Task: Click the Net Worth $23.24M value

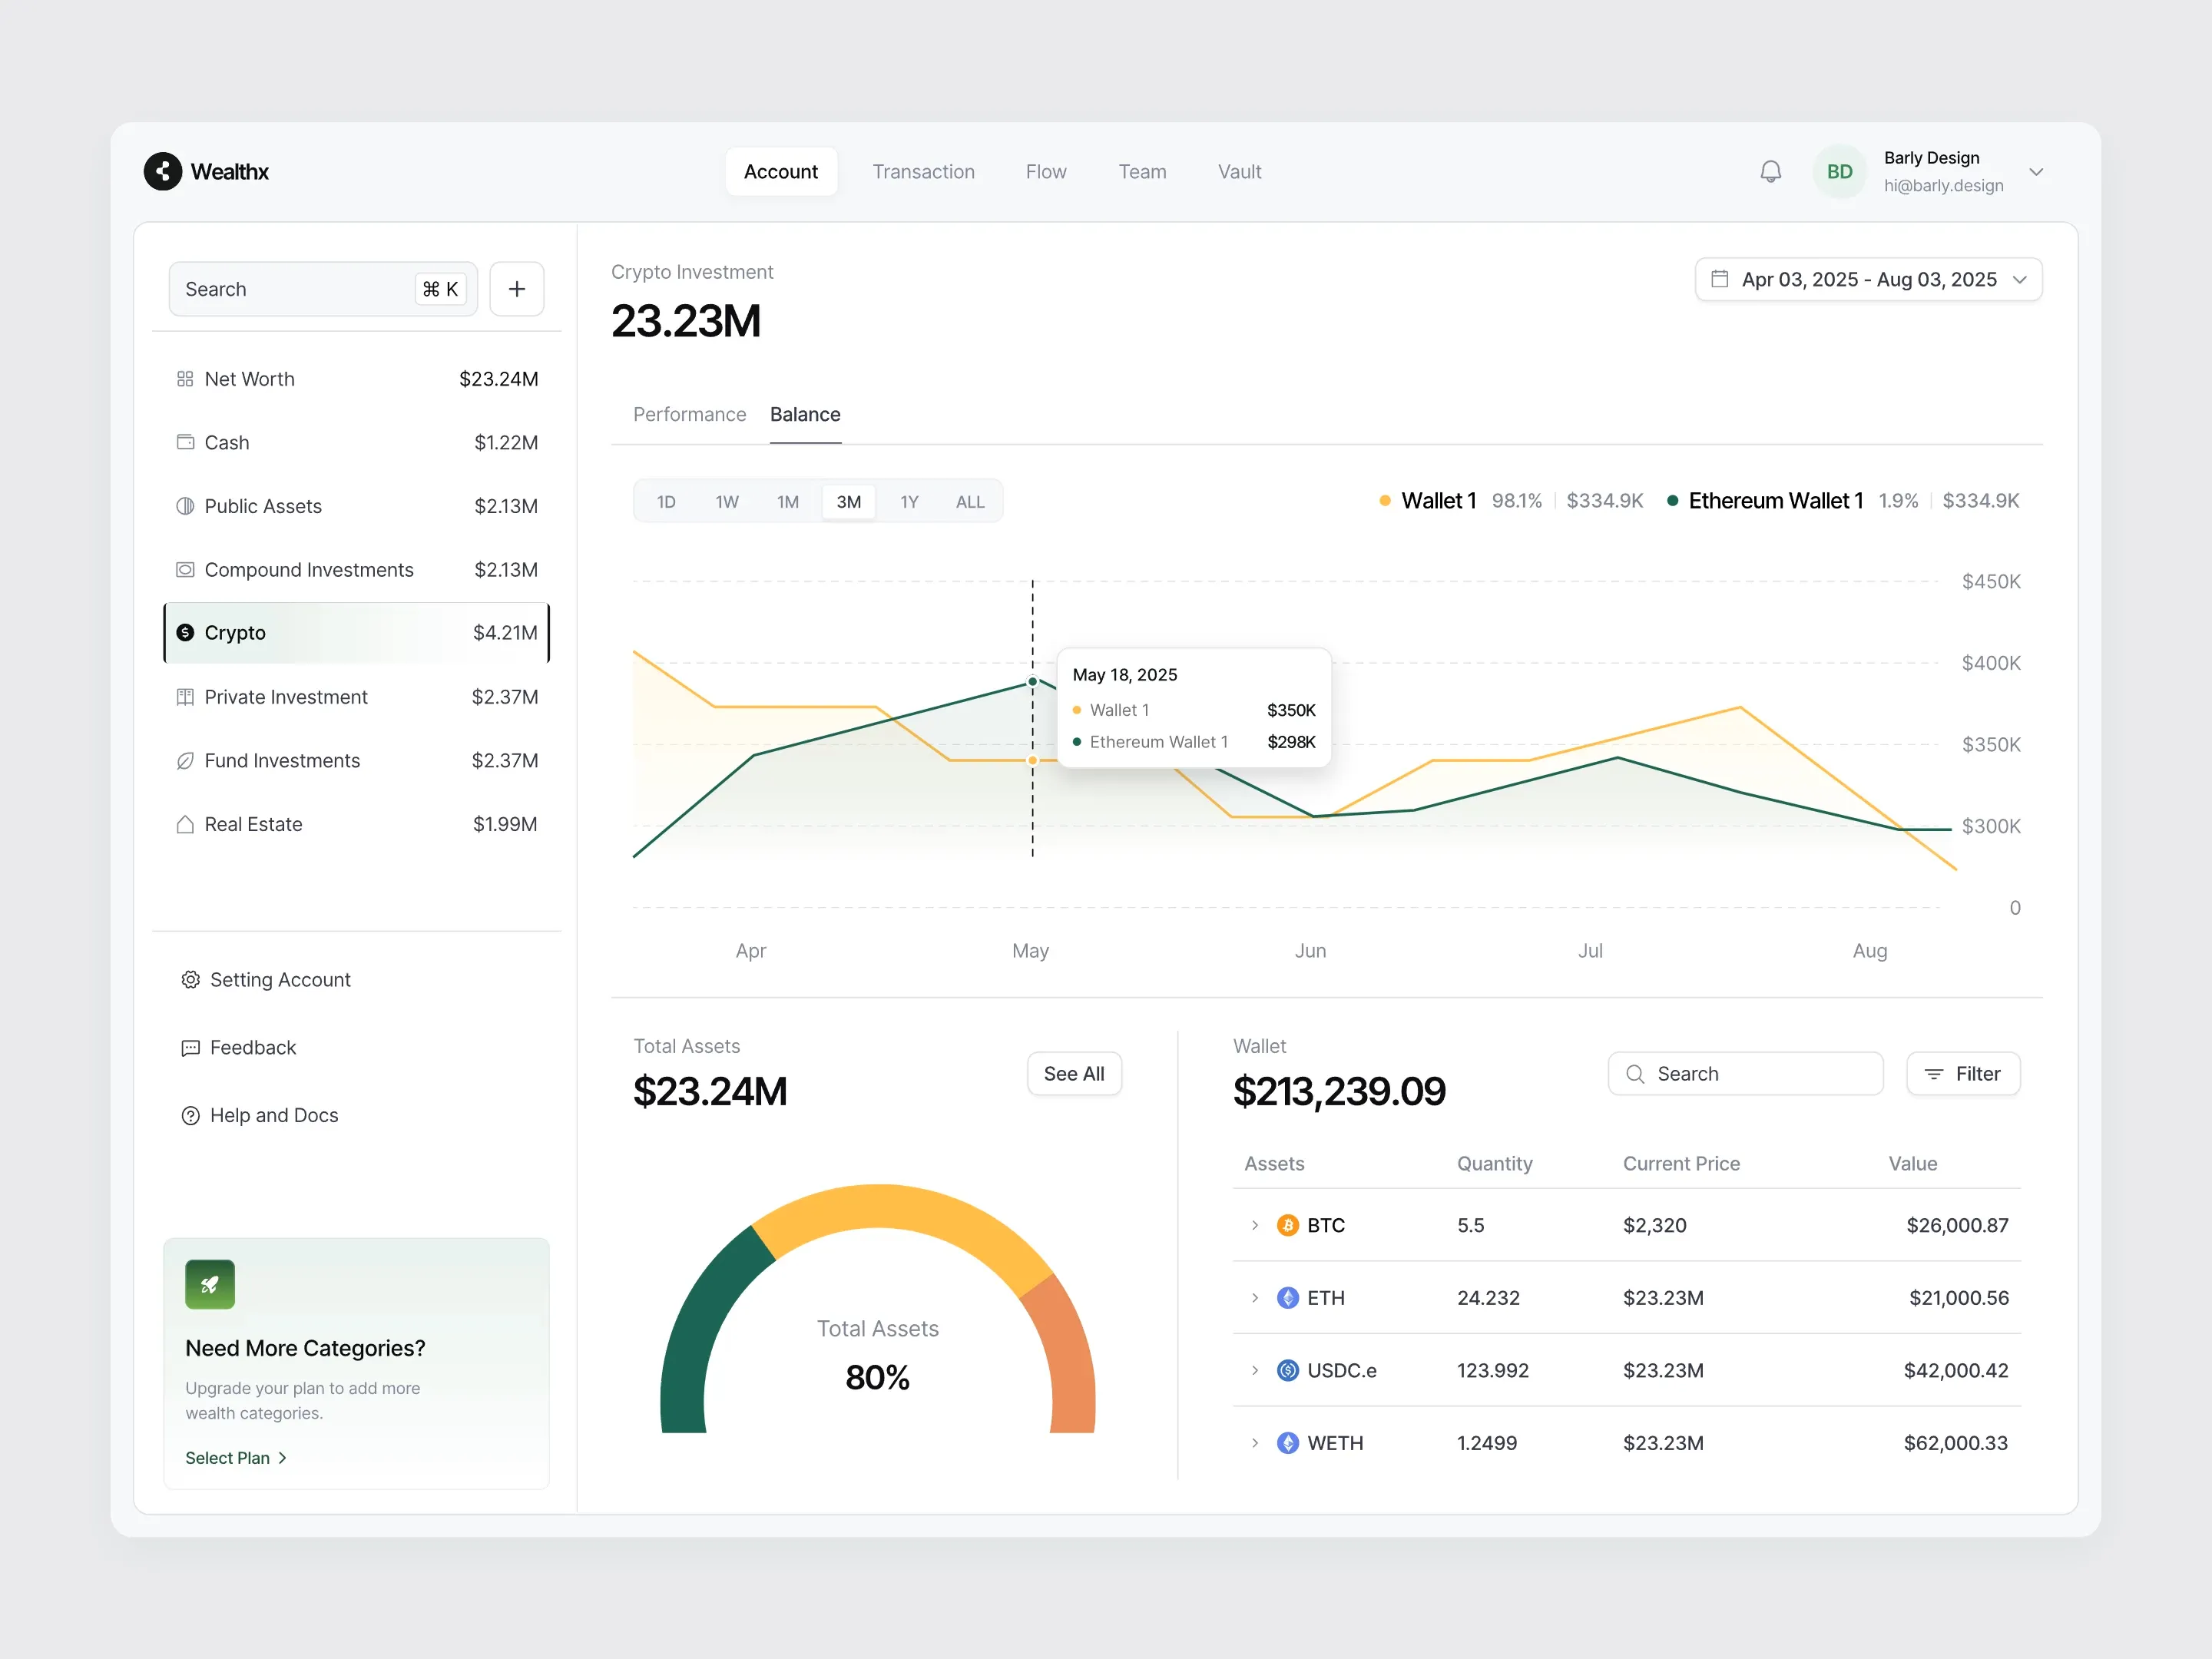Action: pyautogui.click(x=498, y=379)
